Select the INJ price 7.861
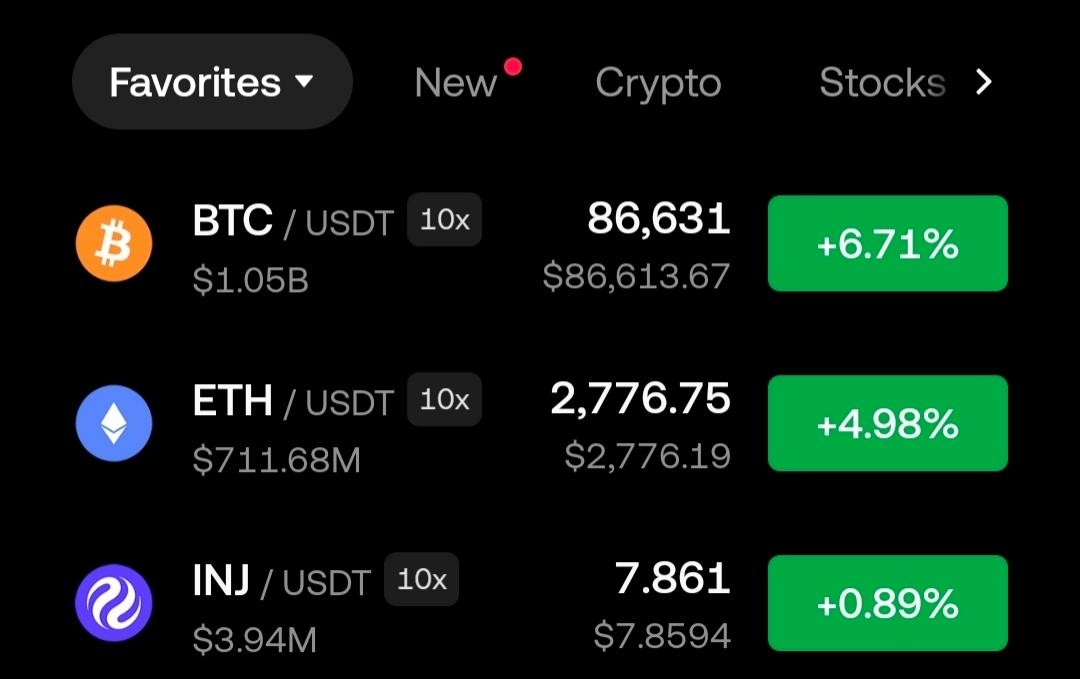Viewport: 1080px width, 679px height. (672, 578)
